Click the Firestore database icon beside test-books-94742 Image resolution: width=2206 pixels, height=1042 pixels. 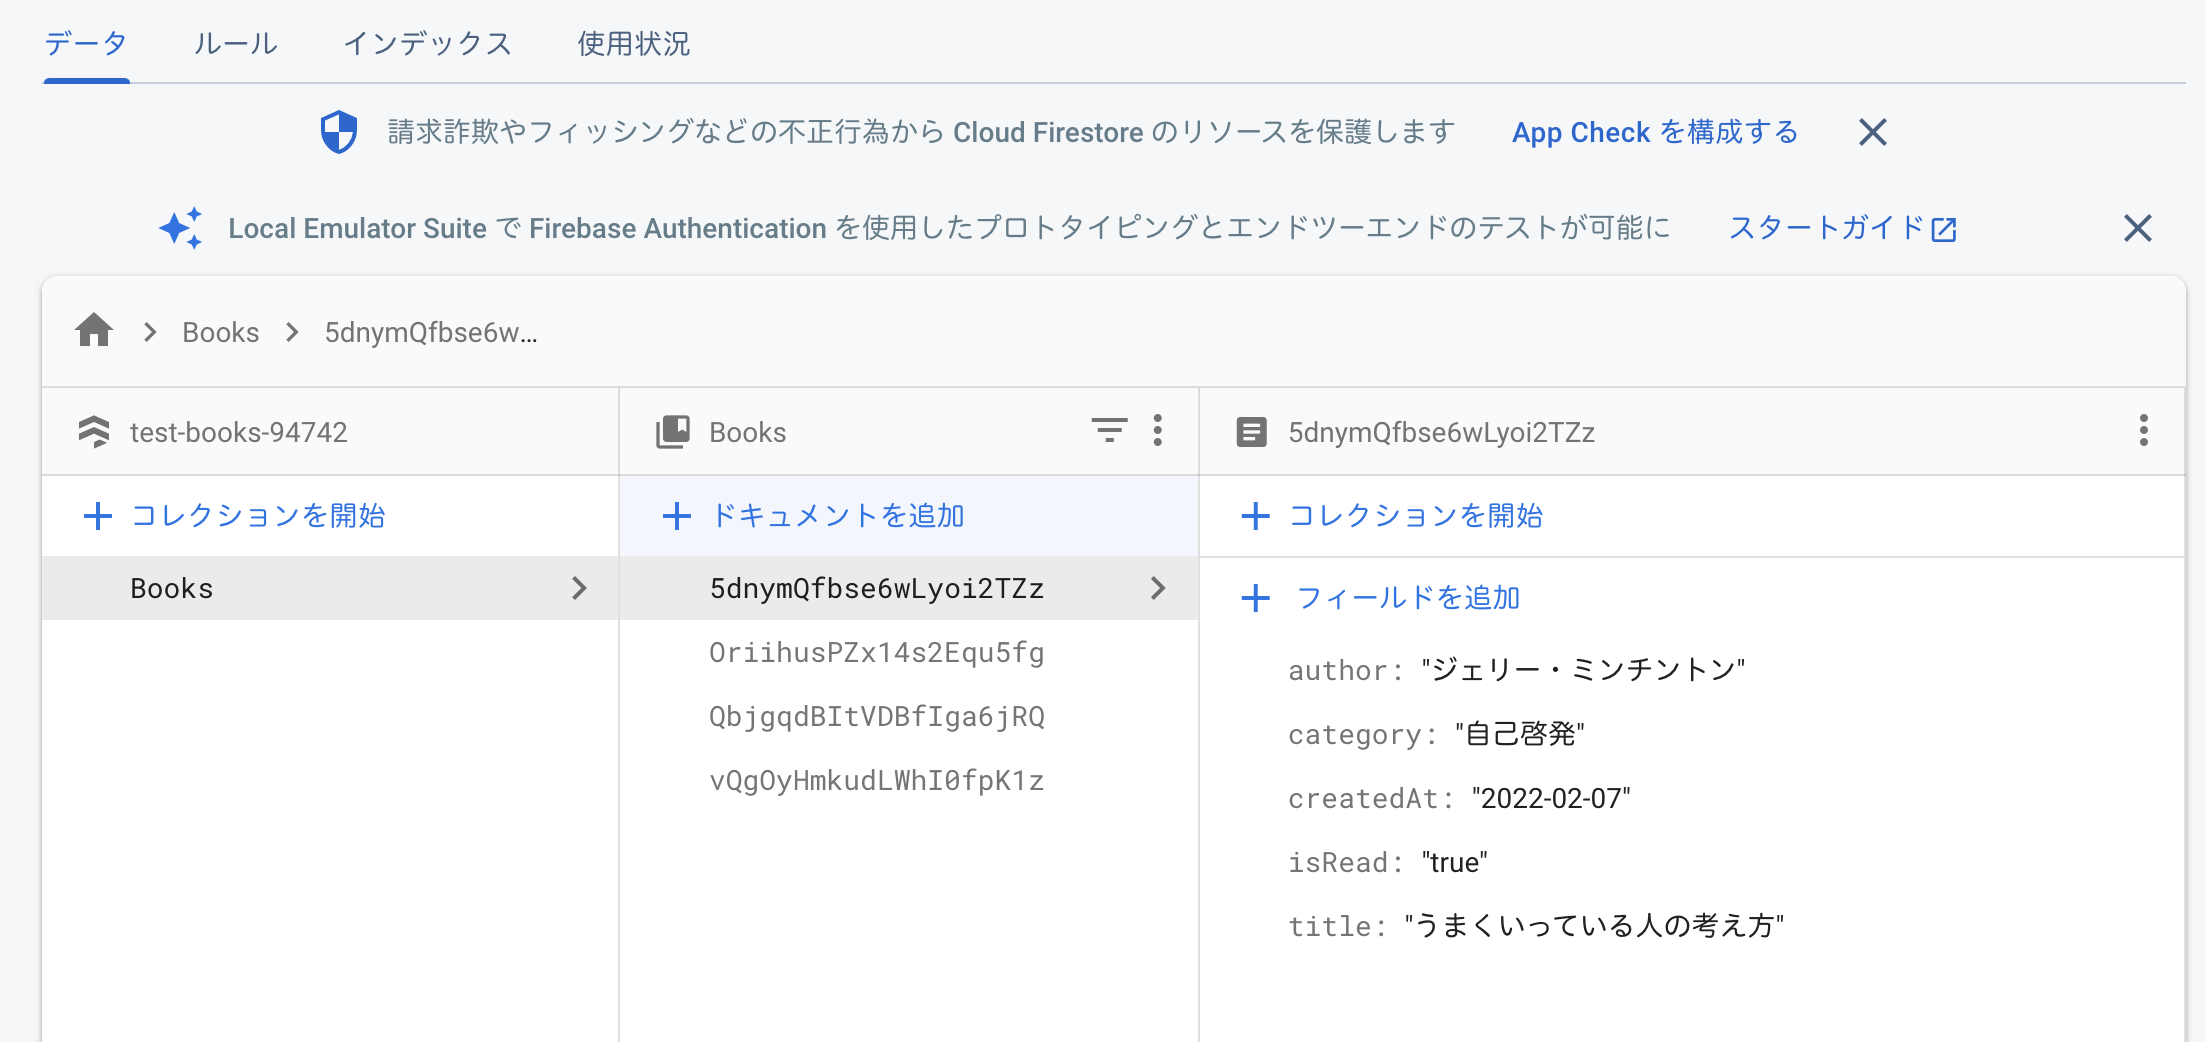(94, 432)
